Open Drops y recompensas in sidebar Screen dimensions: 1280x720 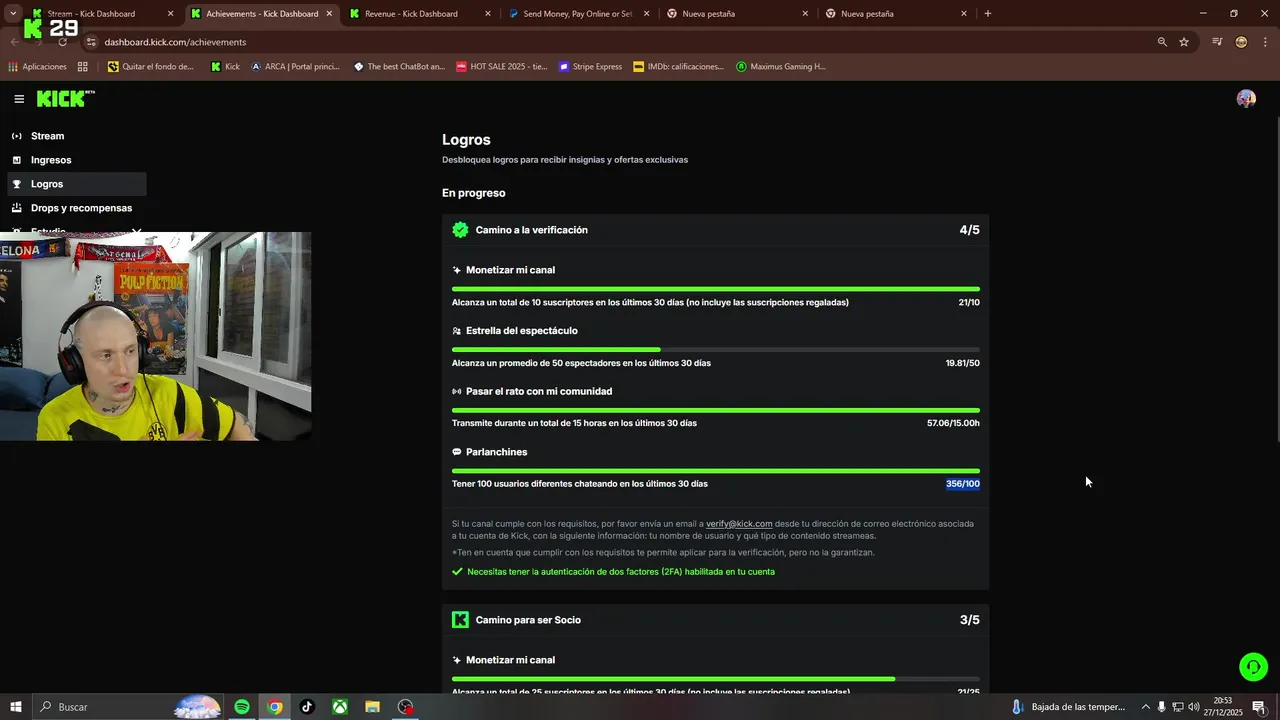pyautogui.click(x=77, y=208)
